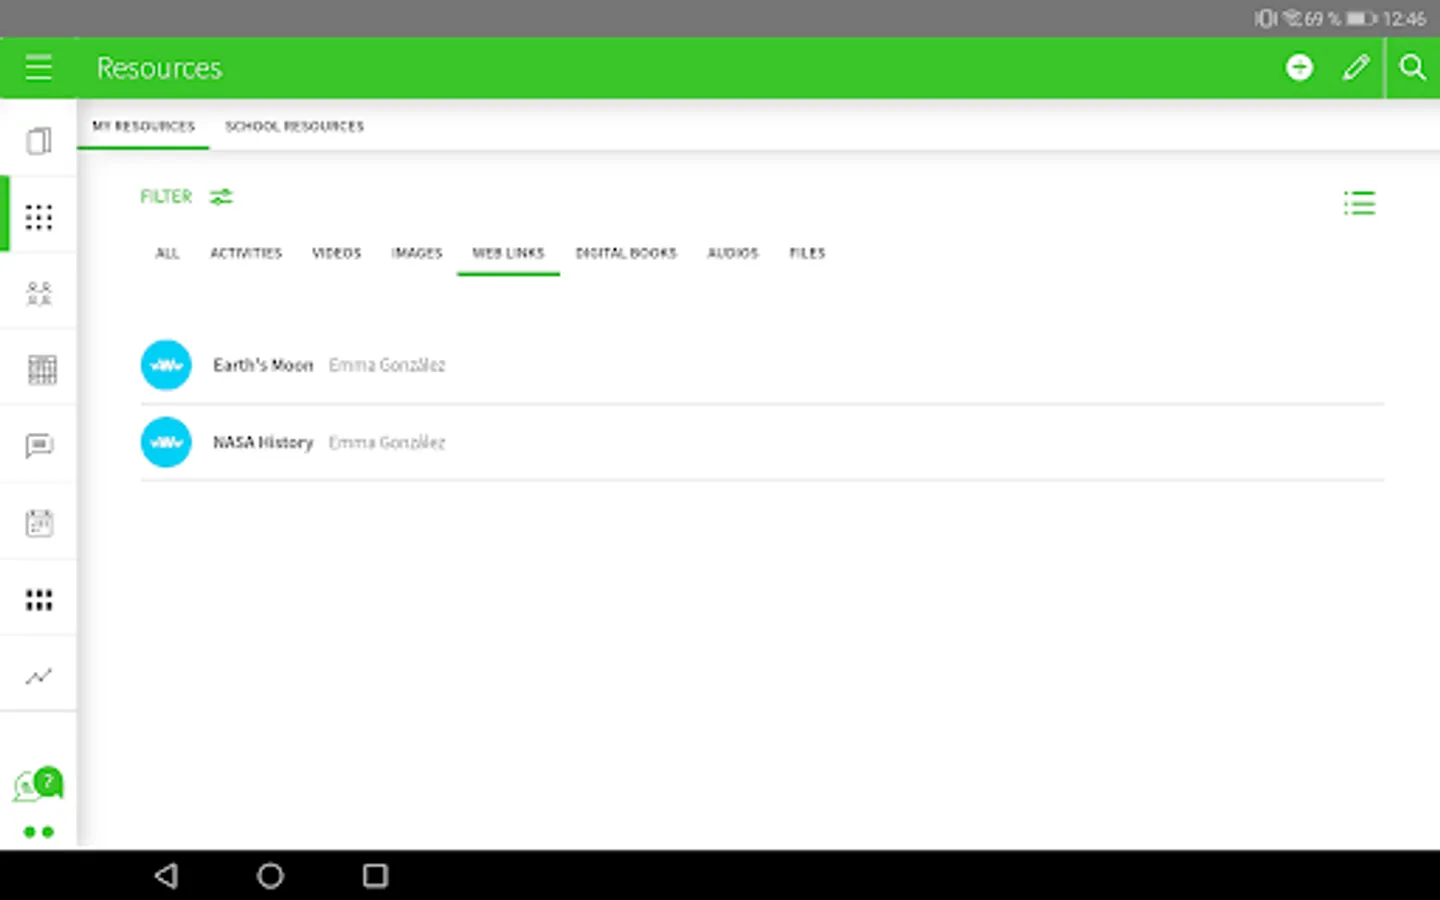Open the web link icon for Earth's Moon

(x=166, y=365)
